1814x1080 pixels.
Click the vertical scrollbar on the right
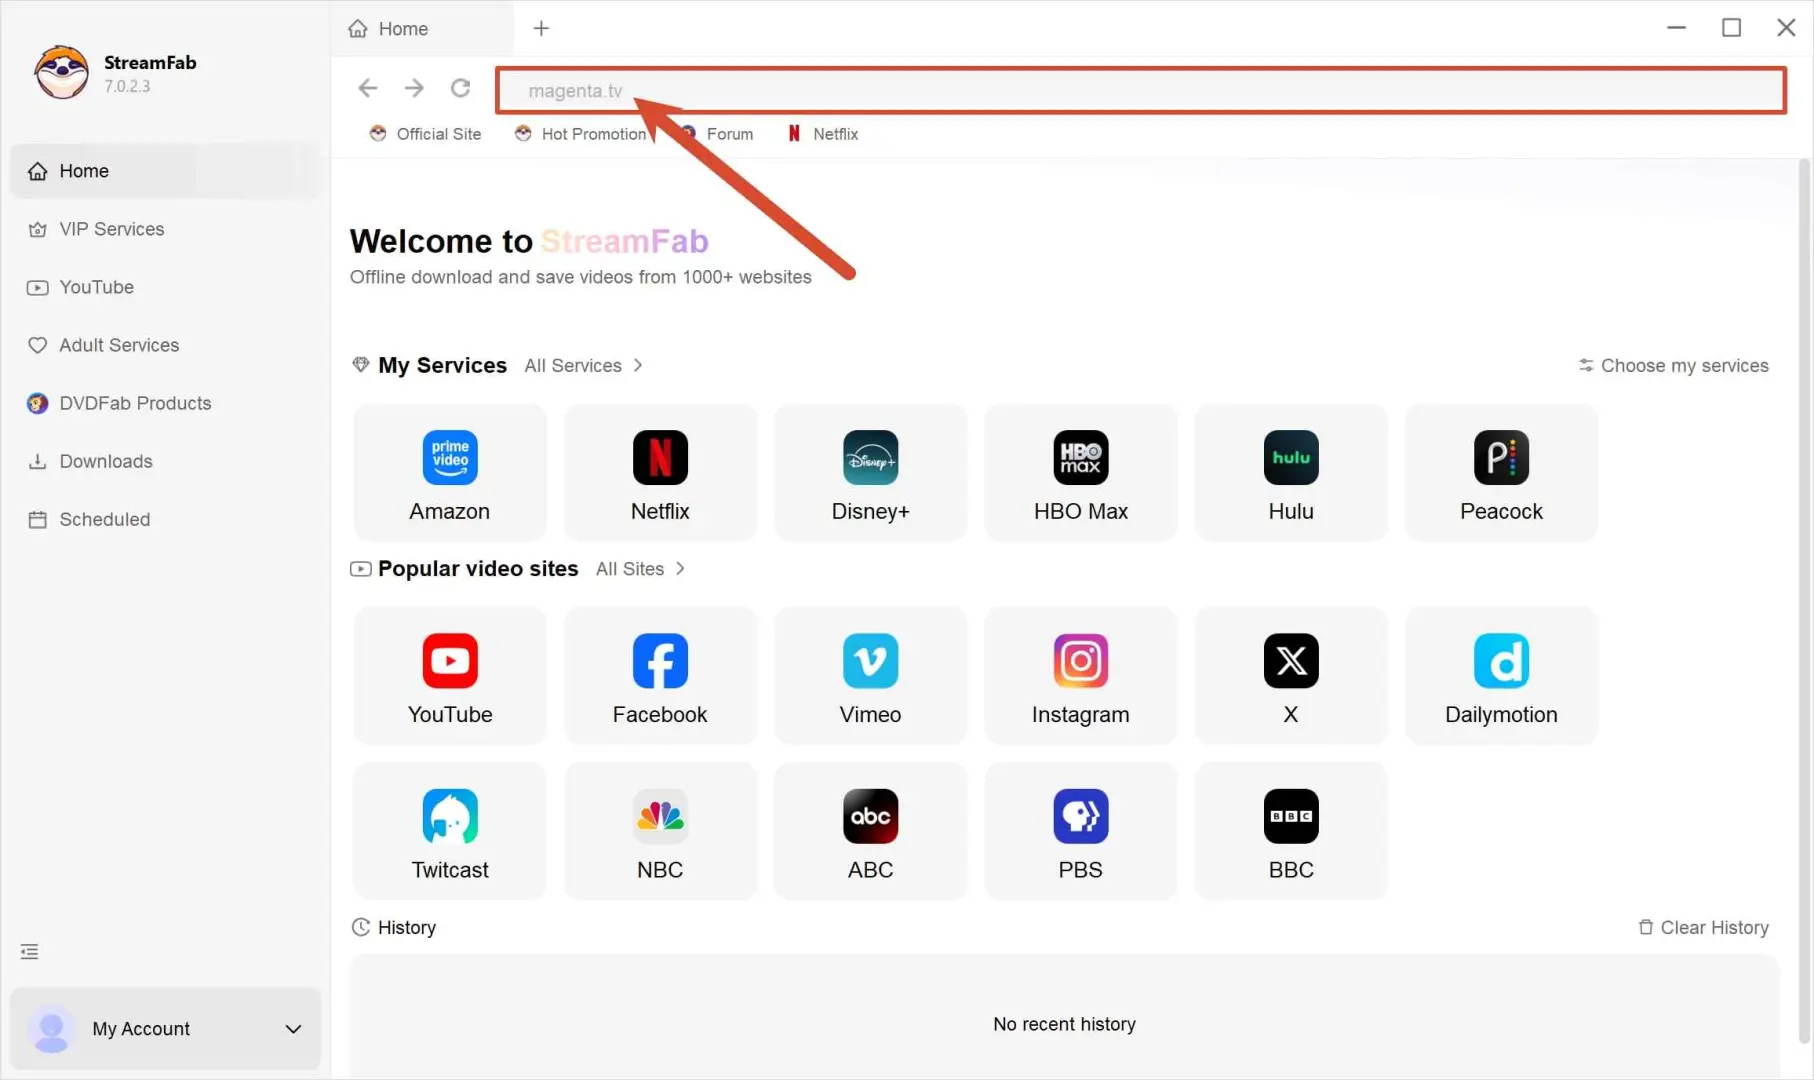(x=1804, y=600)
